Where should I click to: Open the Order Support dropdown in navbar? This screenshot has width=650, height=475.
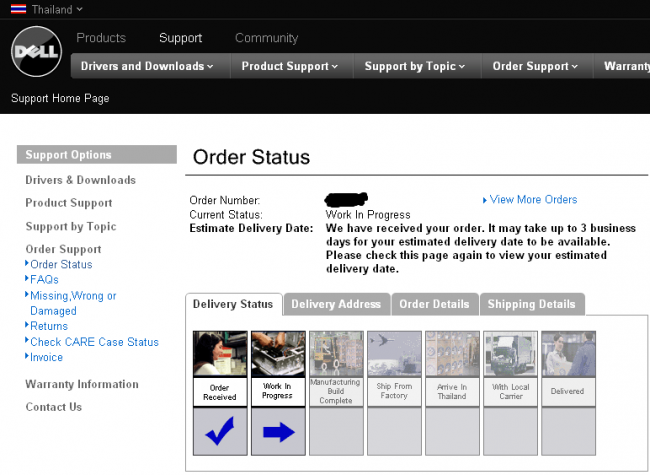click(535, 67)
